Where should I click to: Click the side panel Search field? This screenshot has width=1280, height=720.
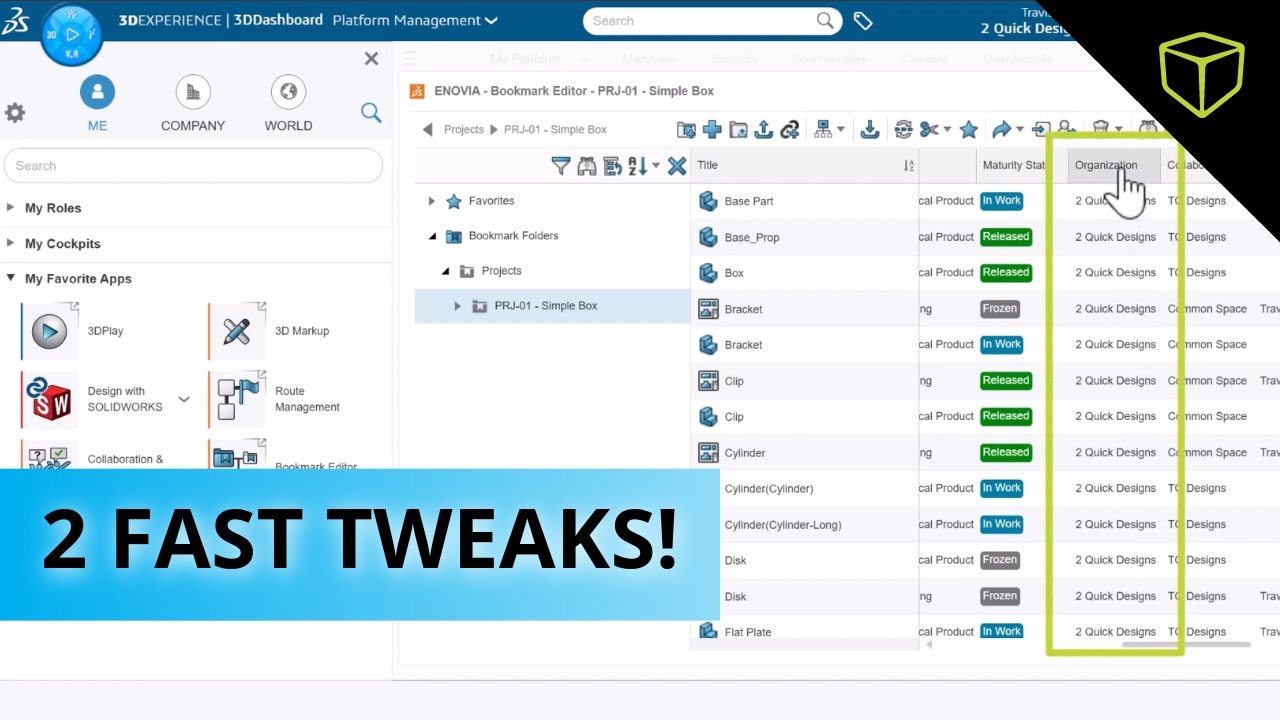(x=193, y=166)
